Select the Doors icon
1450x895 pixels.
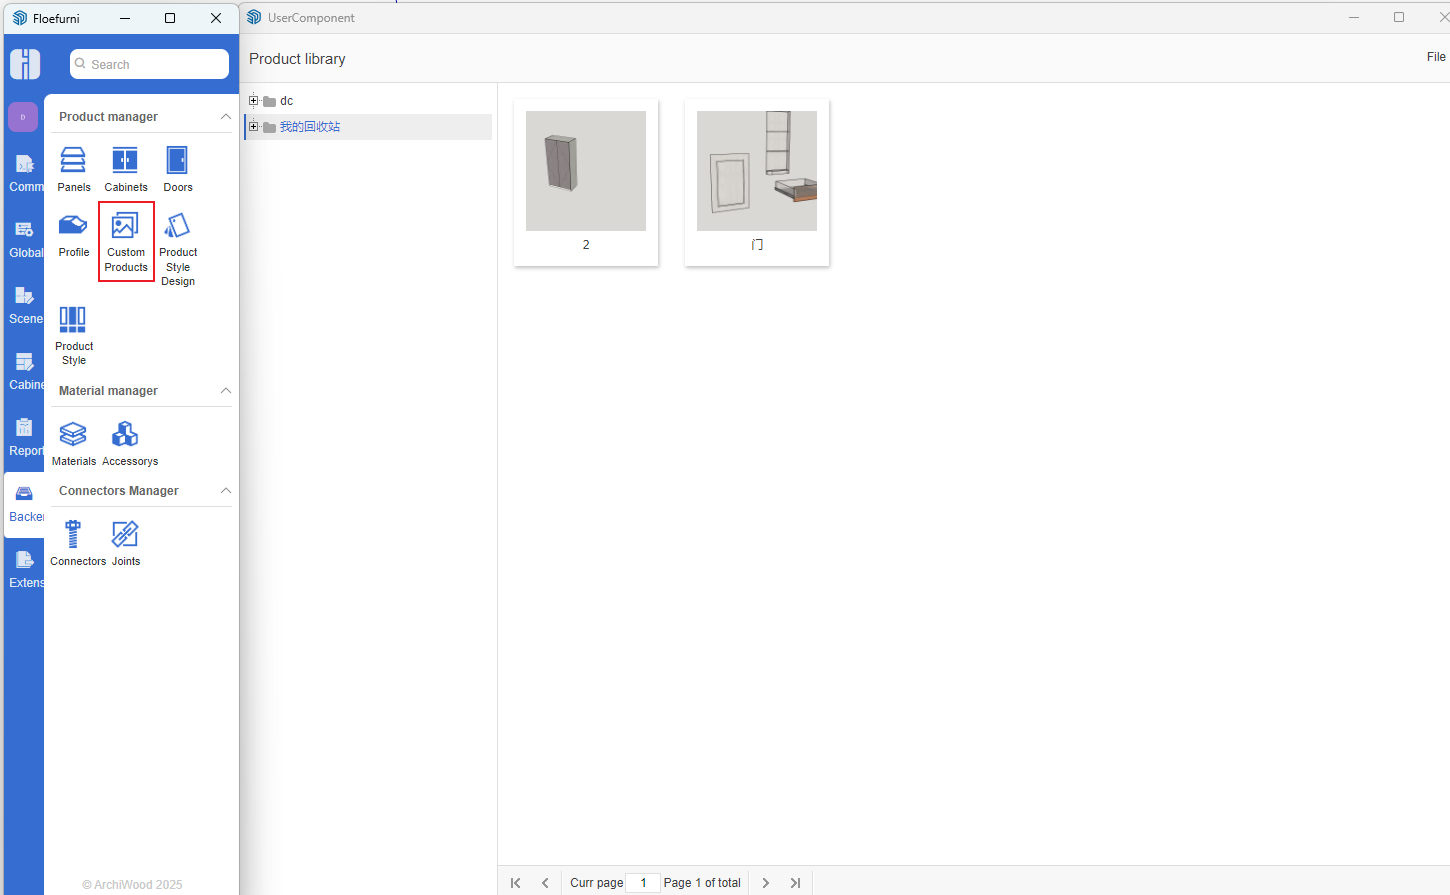pyautogui.click(x=177, y=168)
